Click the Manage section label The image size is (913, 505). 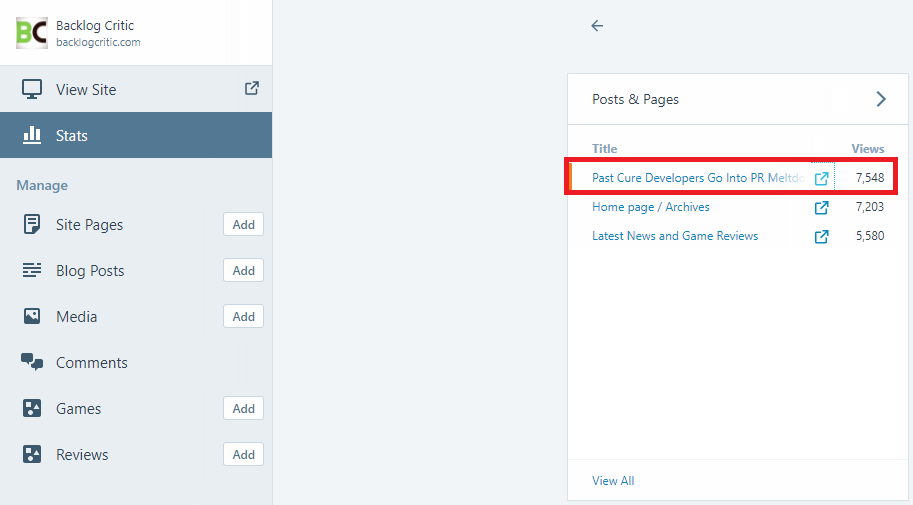(x=42, y=185)
